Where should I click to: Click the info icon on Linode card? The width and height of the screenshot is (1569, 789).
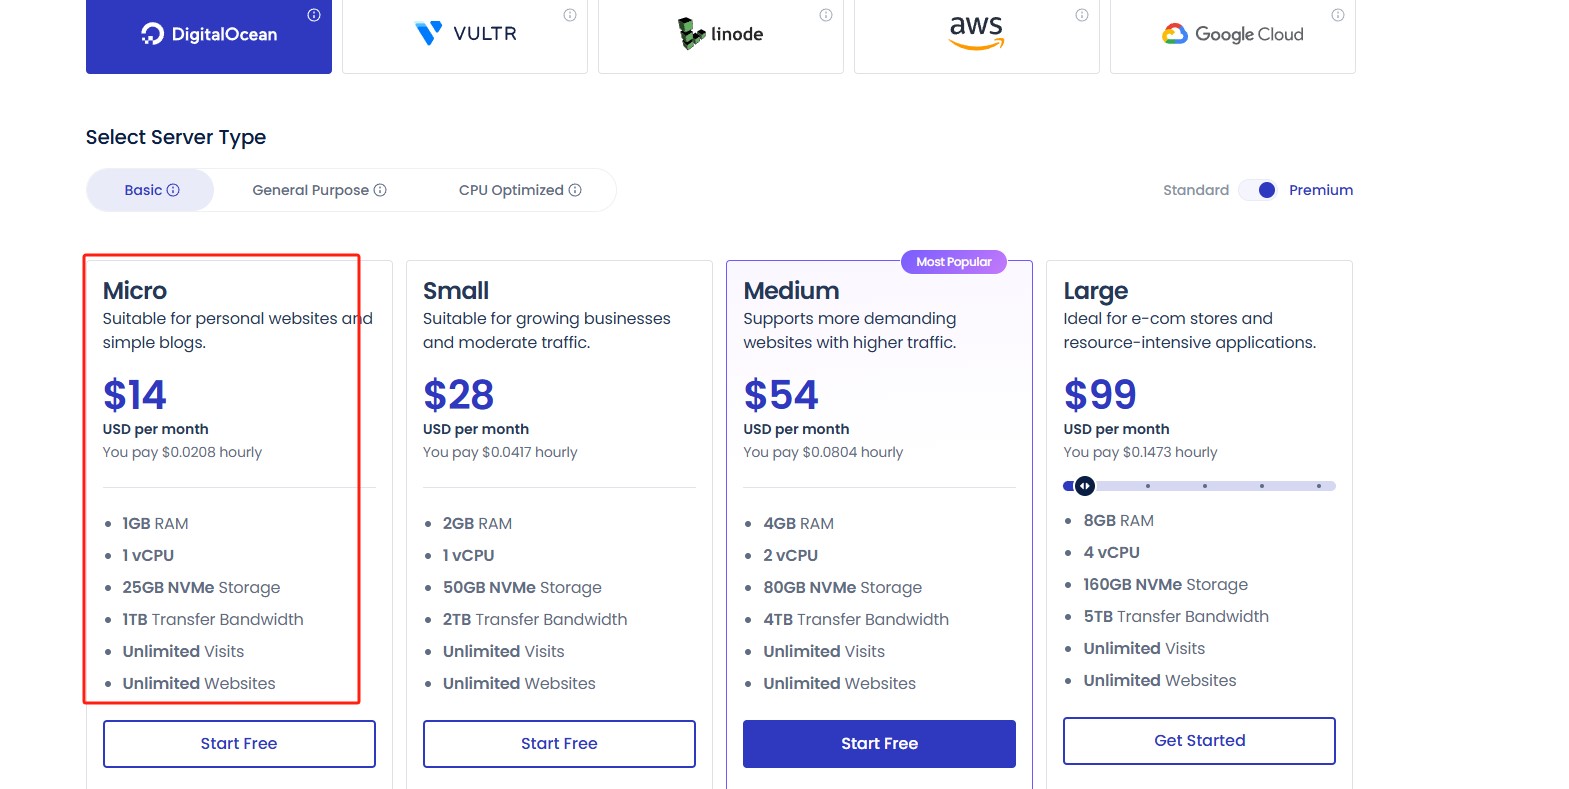pos(826,15)
